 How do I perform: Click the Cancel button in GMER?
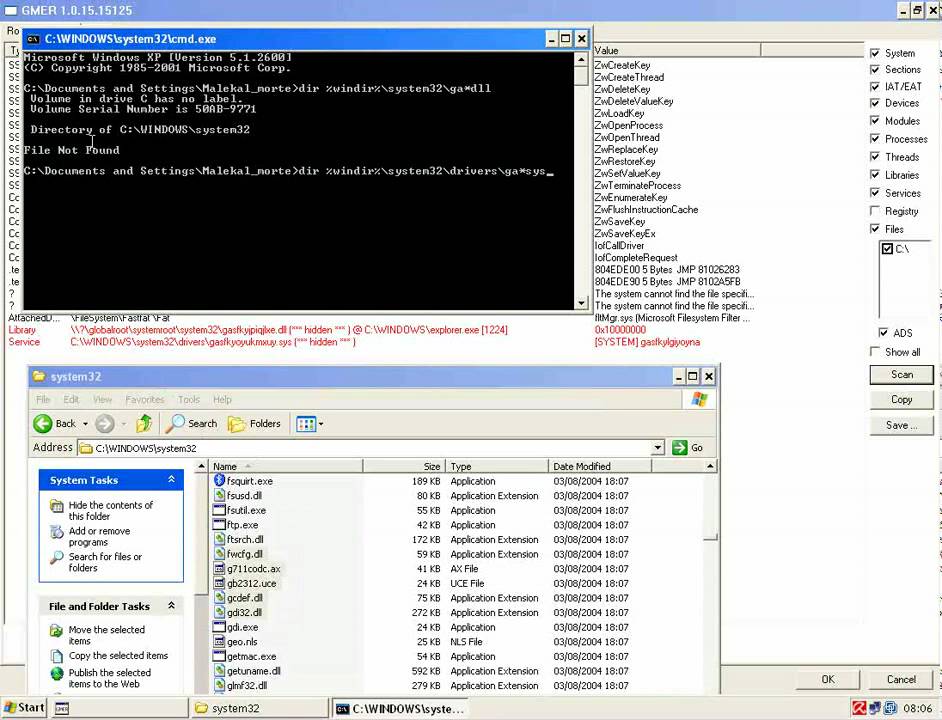(901, 679)
